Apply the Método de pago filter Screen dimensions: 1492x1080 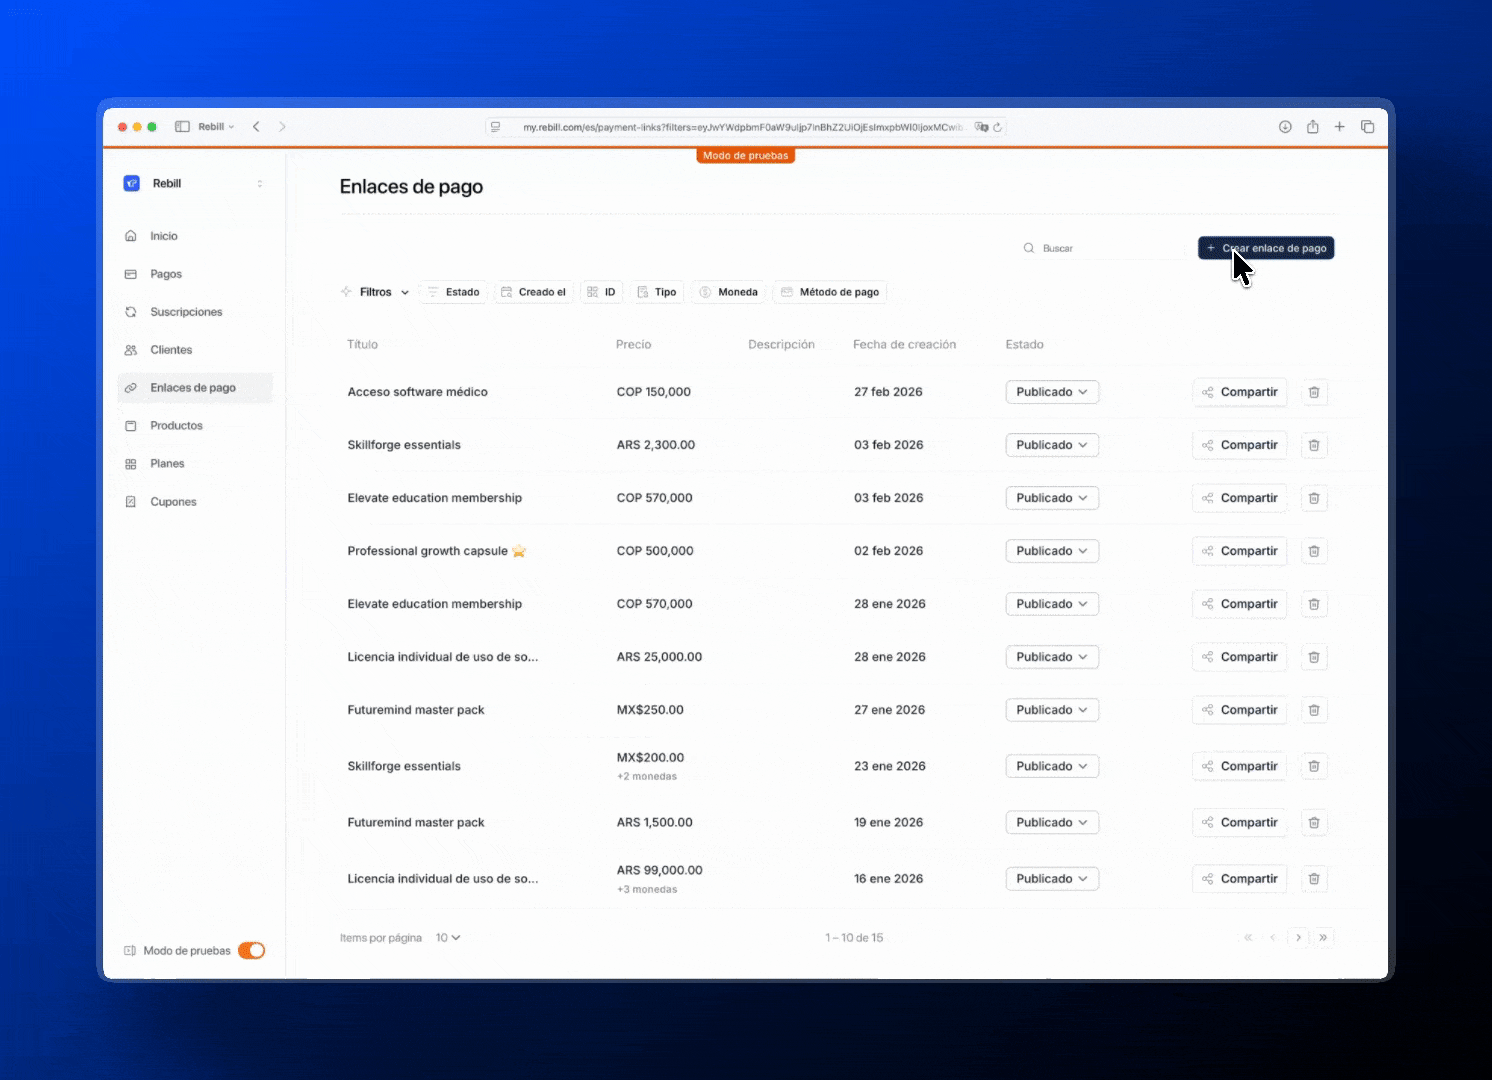(x=829, y=292)
